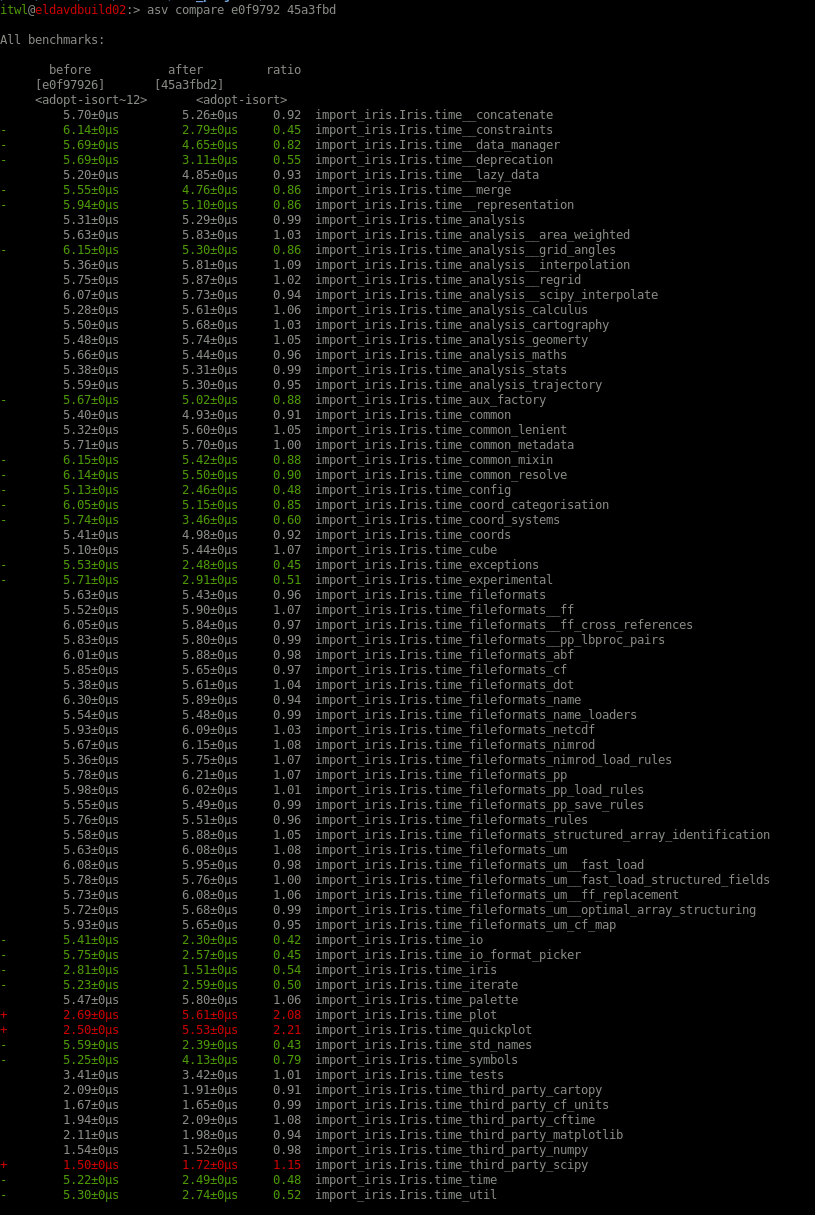
Task: Click the time__concatenate benchmark name
Action: [434, 115]
